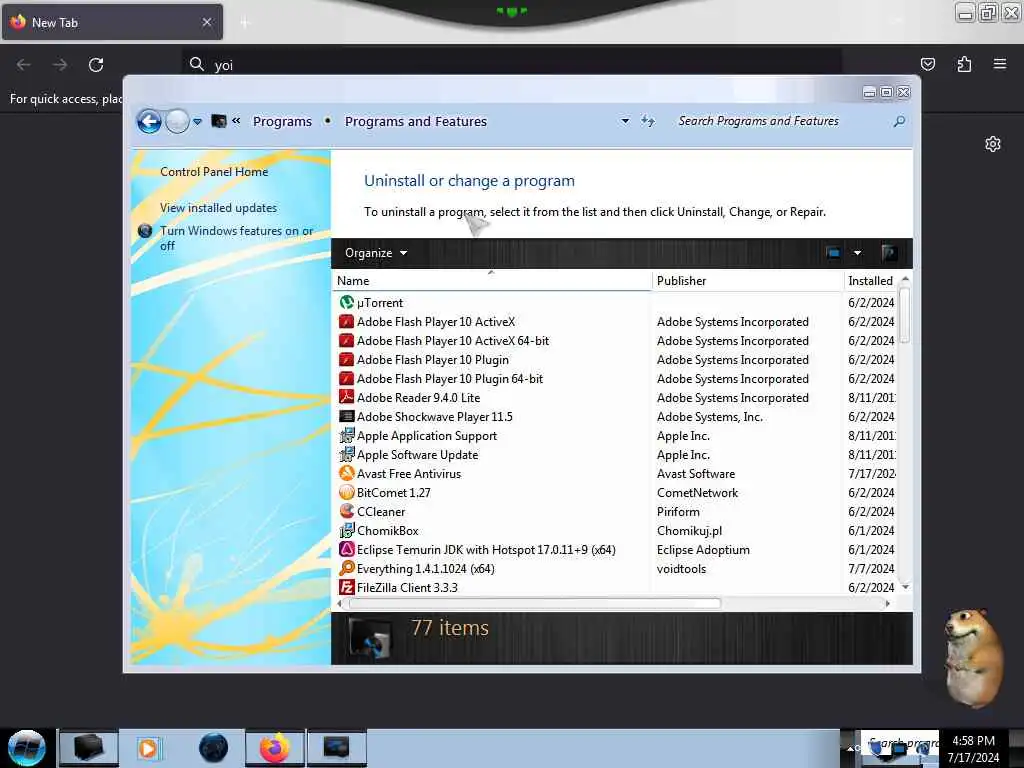The image size is (1024, 768).
Task: Click publisher 'voidtools' cell
Action: click(x=681, y=568)
